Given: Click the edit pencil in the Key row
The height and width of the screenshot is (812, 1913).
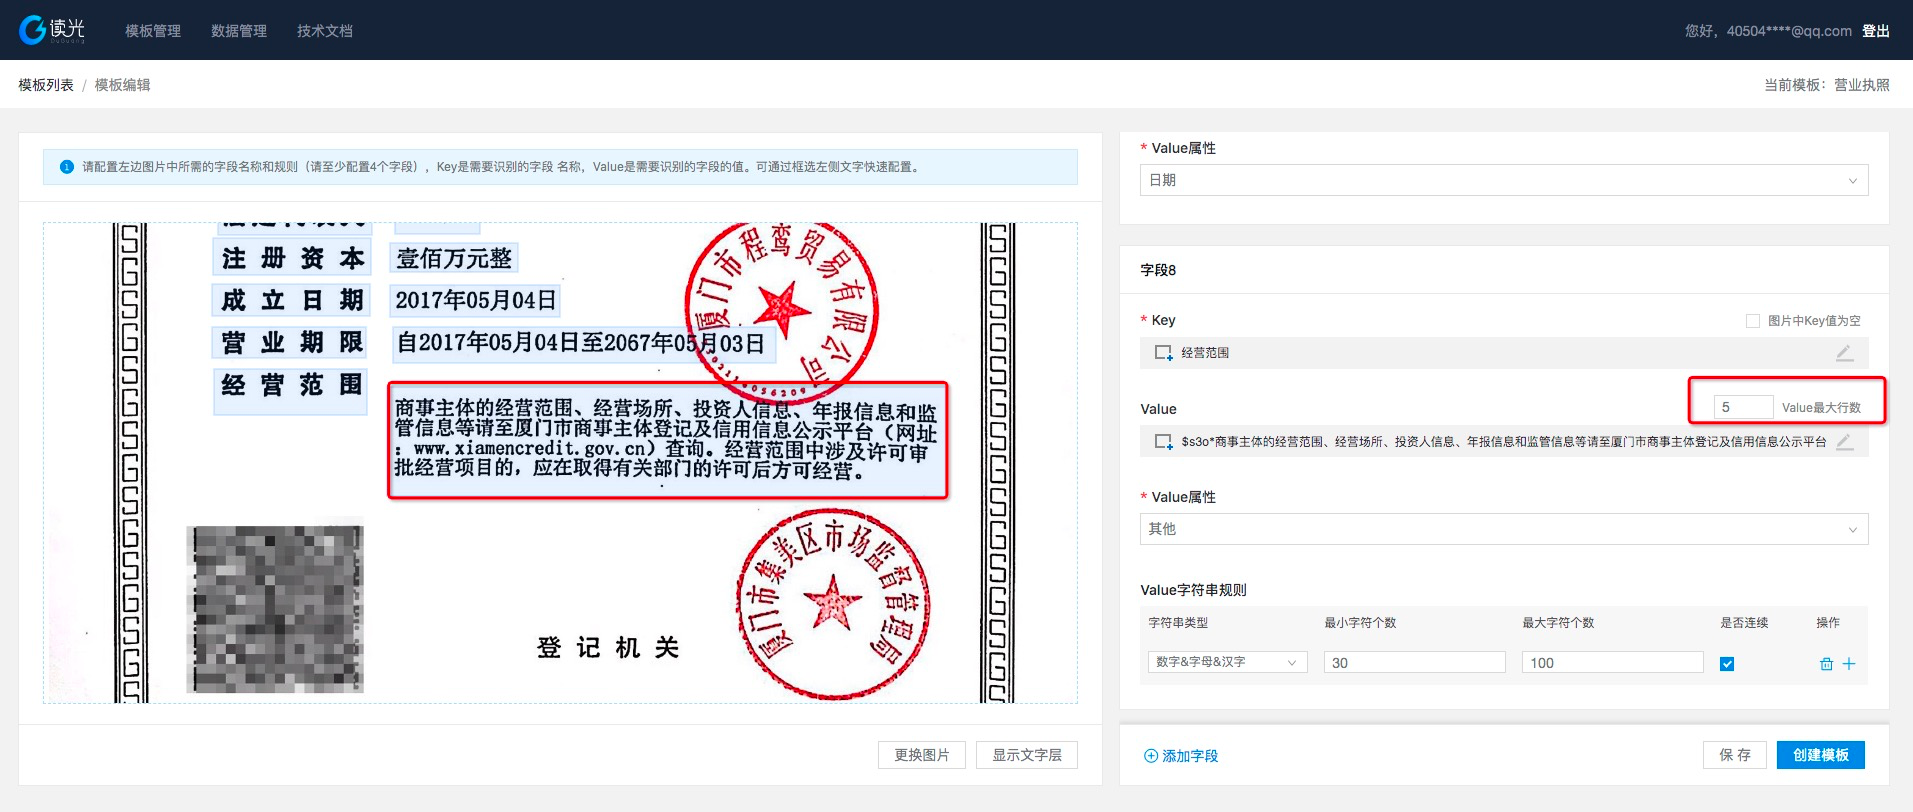Looking at the screenshot, I should click(1845, 353).
